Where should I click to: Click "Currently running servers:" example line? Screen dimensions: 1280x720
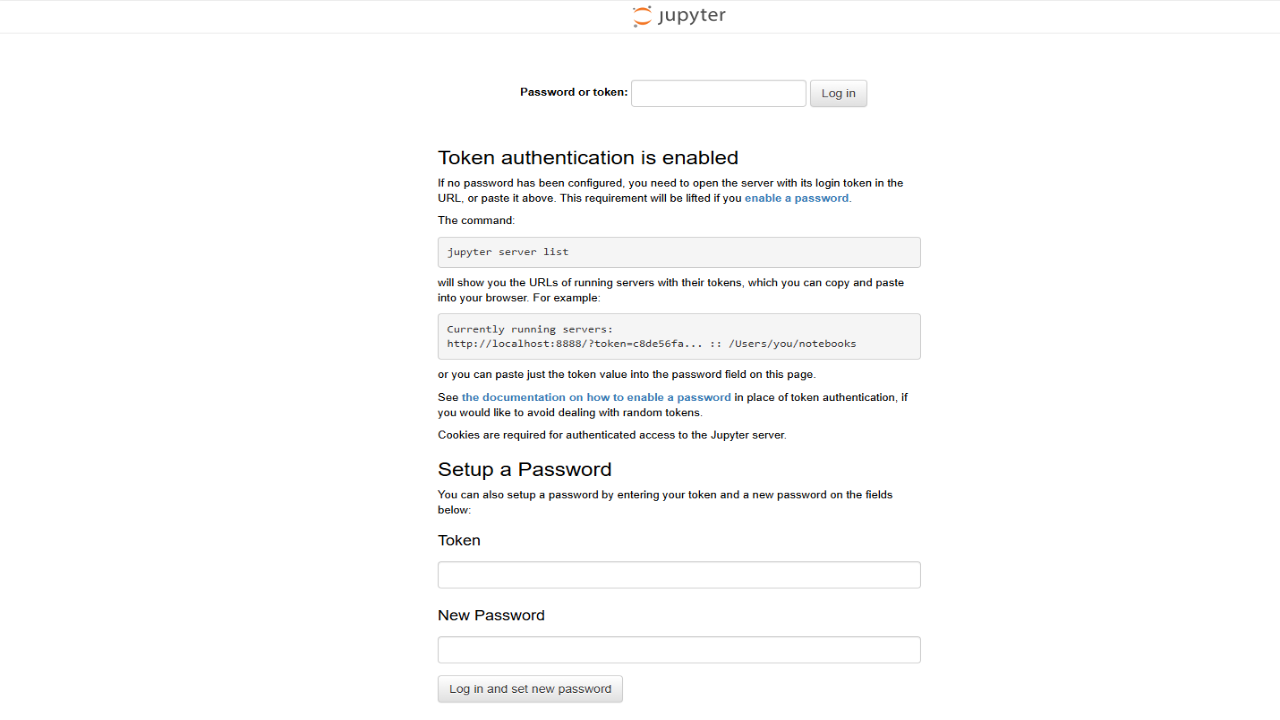click(530, 329)
